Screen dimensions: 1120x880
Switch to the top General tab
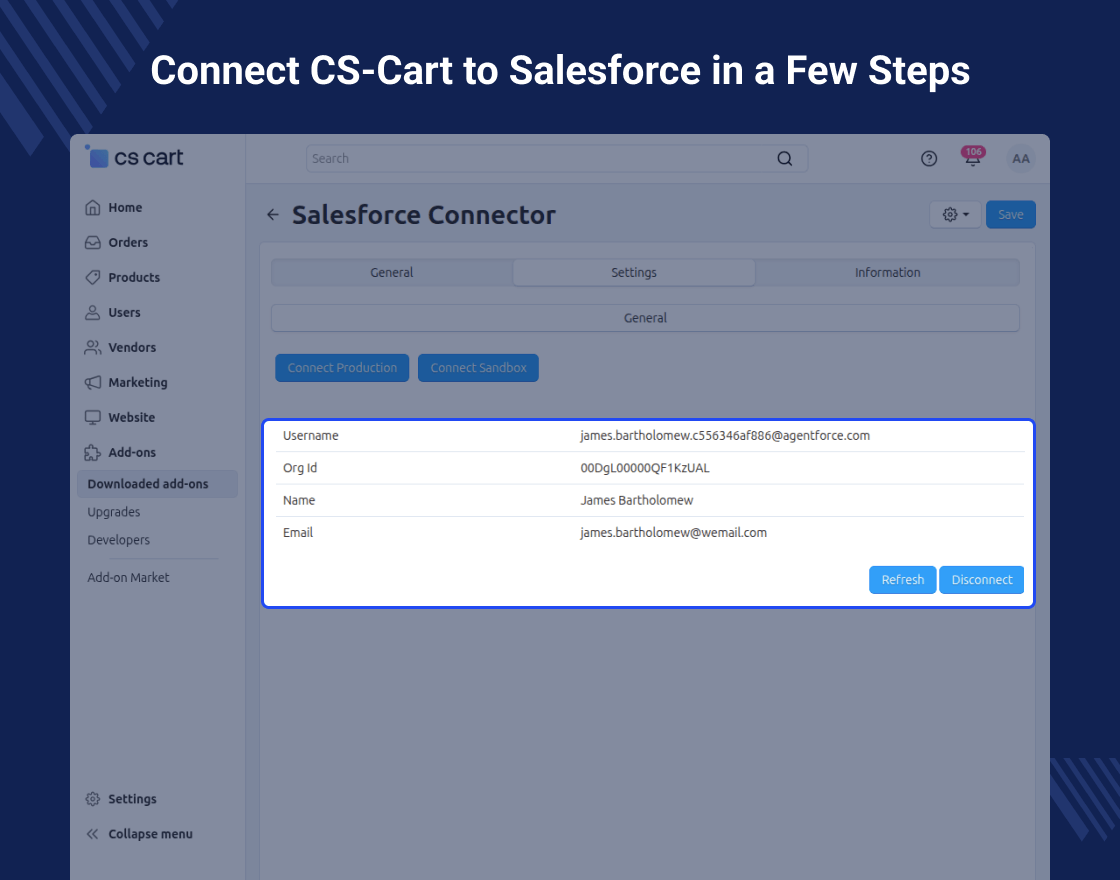click(x=391, y=273)
